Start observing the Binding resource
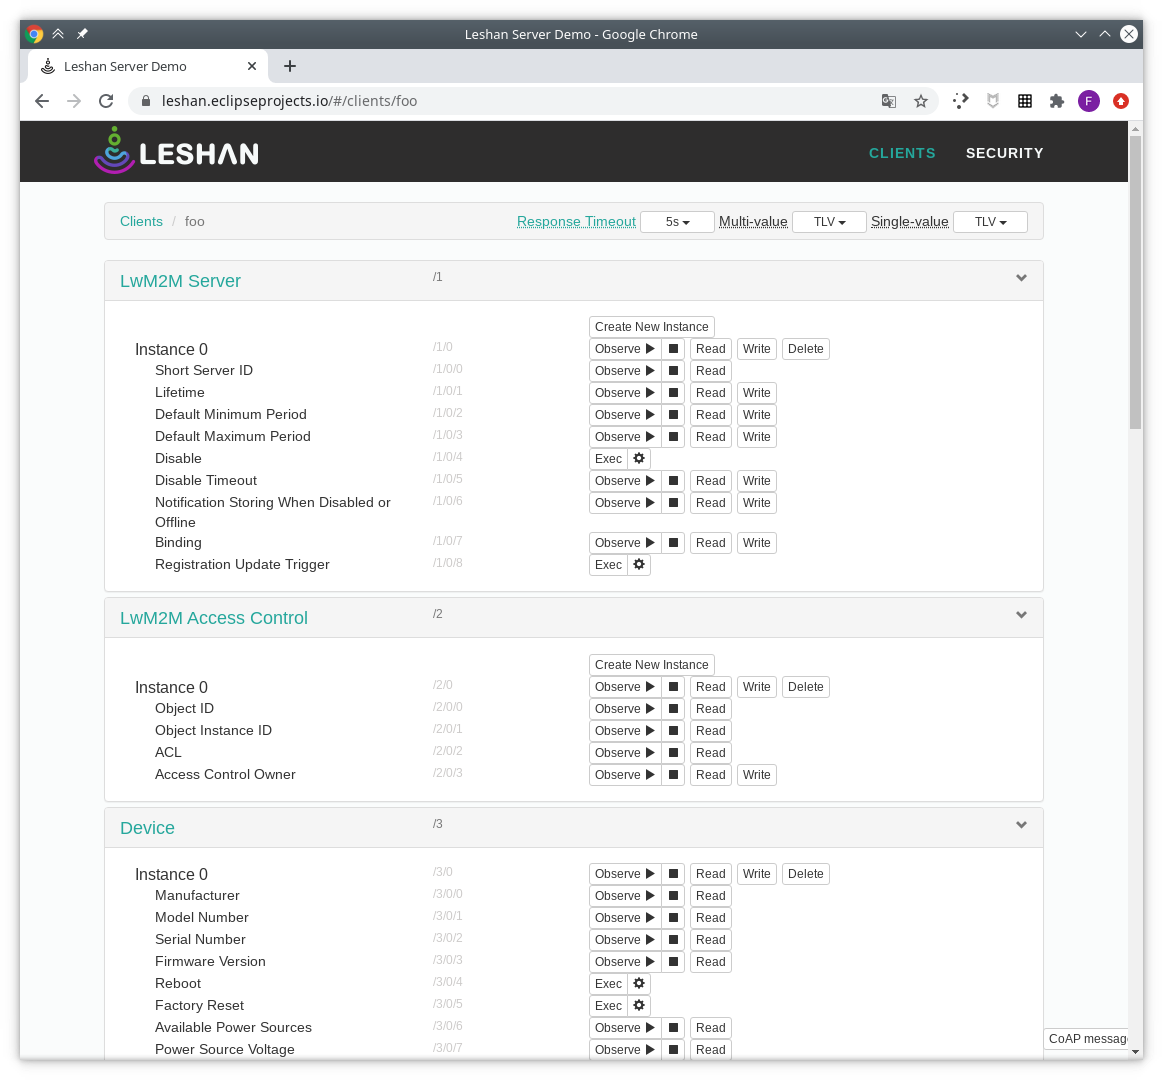Image resolution: width=1163 pixels, height=1080 pixels. point(624,543)
